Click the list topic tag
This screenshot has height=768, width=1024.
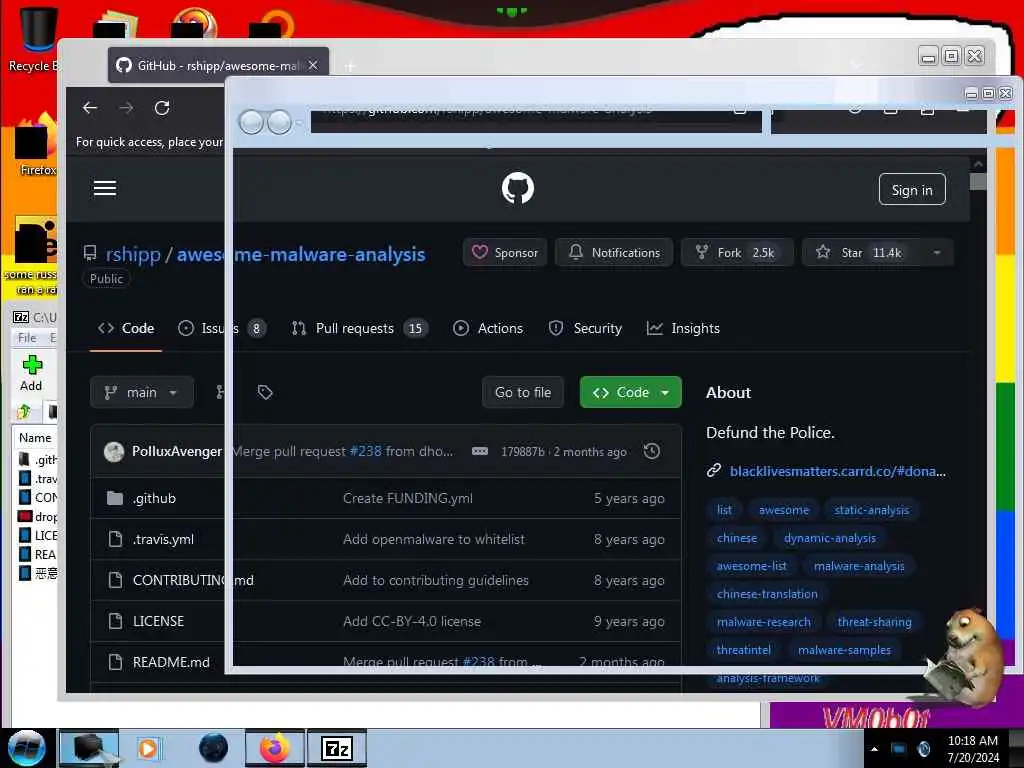(x=724, y=510)
